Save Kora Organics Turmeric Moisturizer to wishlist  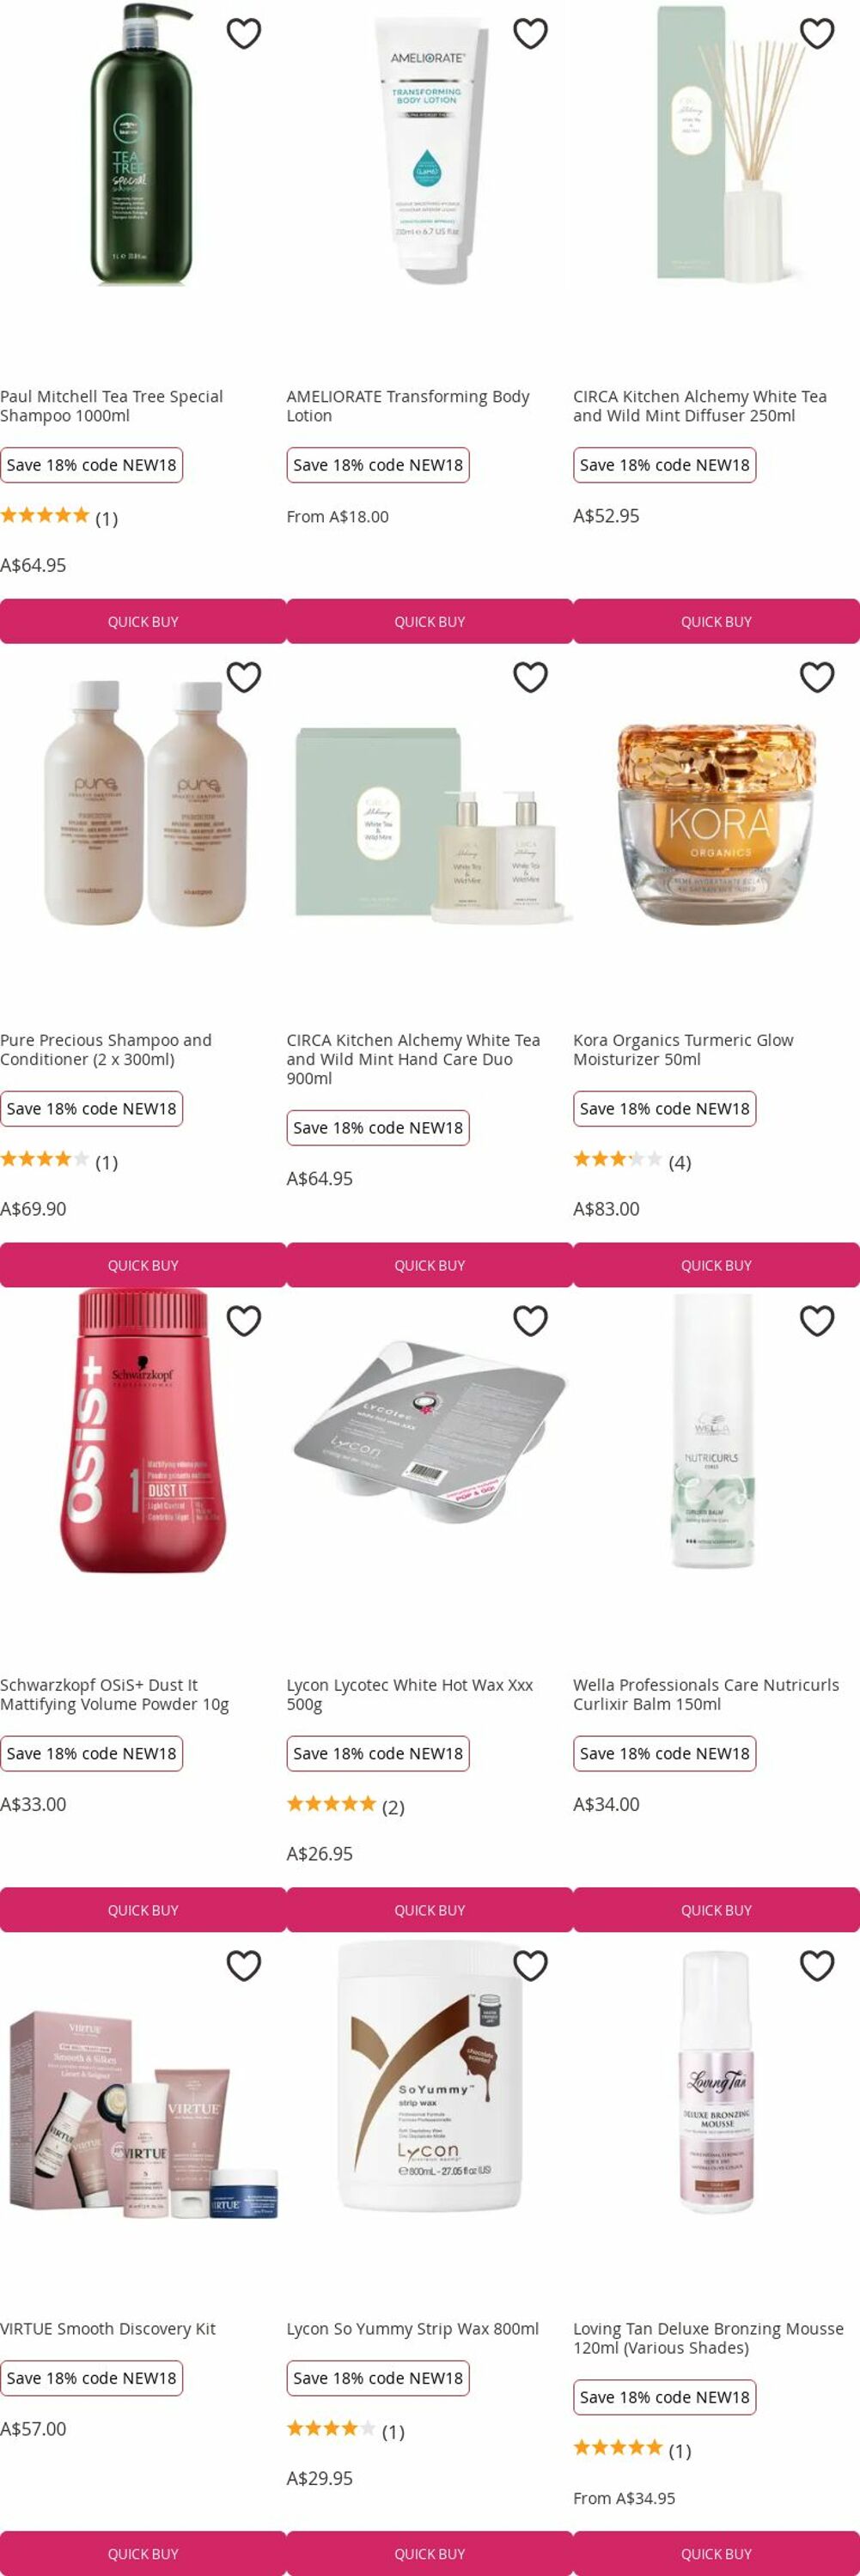pyautogui.click(x=817, y=677)
